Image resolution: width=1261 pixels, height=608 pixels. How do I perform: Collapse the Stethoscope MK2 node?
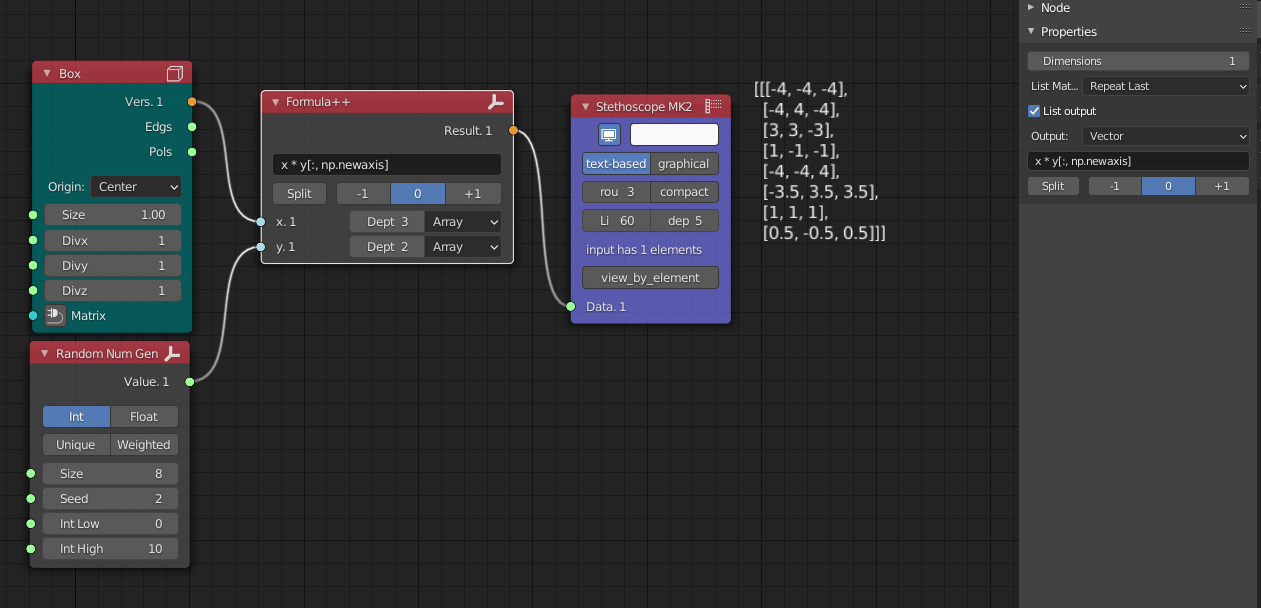click(x=585, y=106)
